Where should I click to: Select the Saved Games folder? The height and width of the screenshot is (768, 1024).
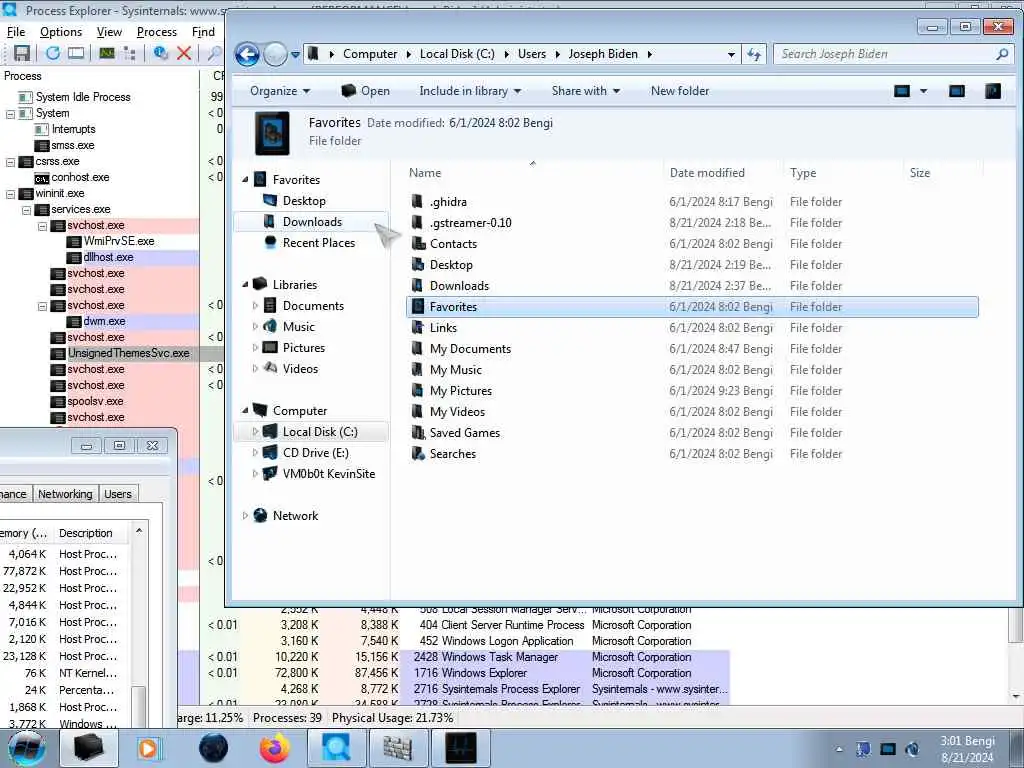tap(464, 433)
